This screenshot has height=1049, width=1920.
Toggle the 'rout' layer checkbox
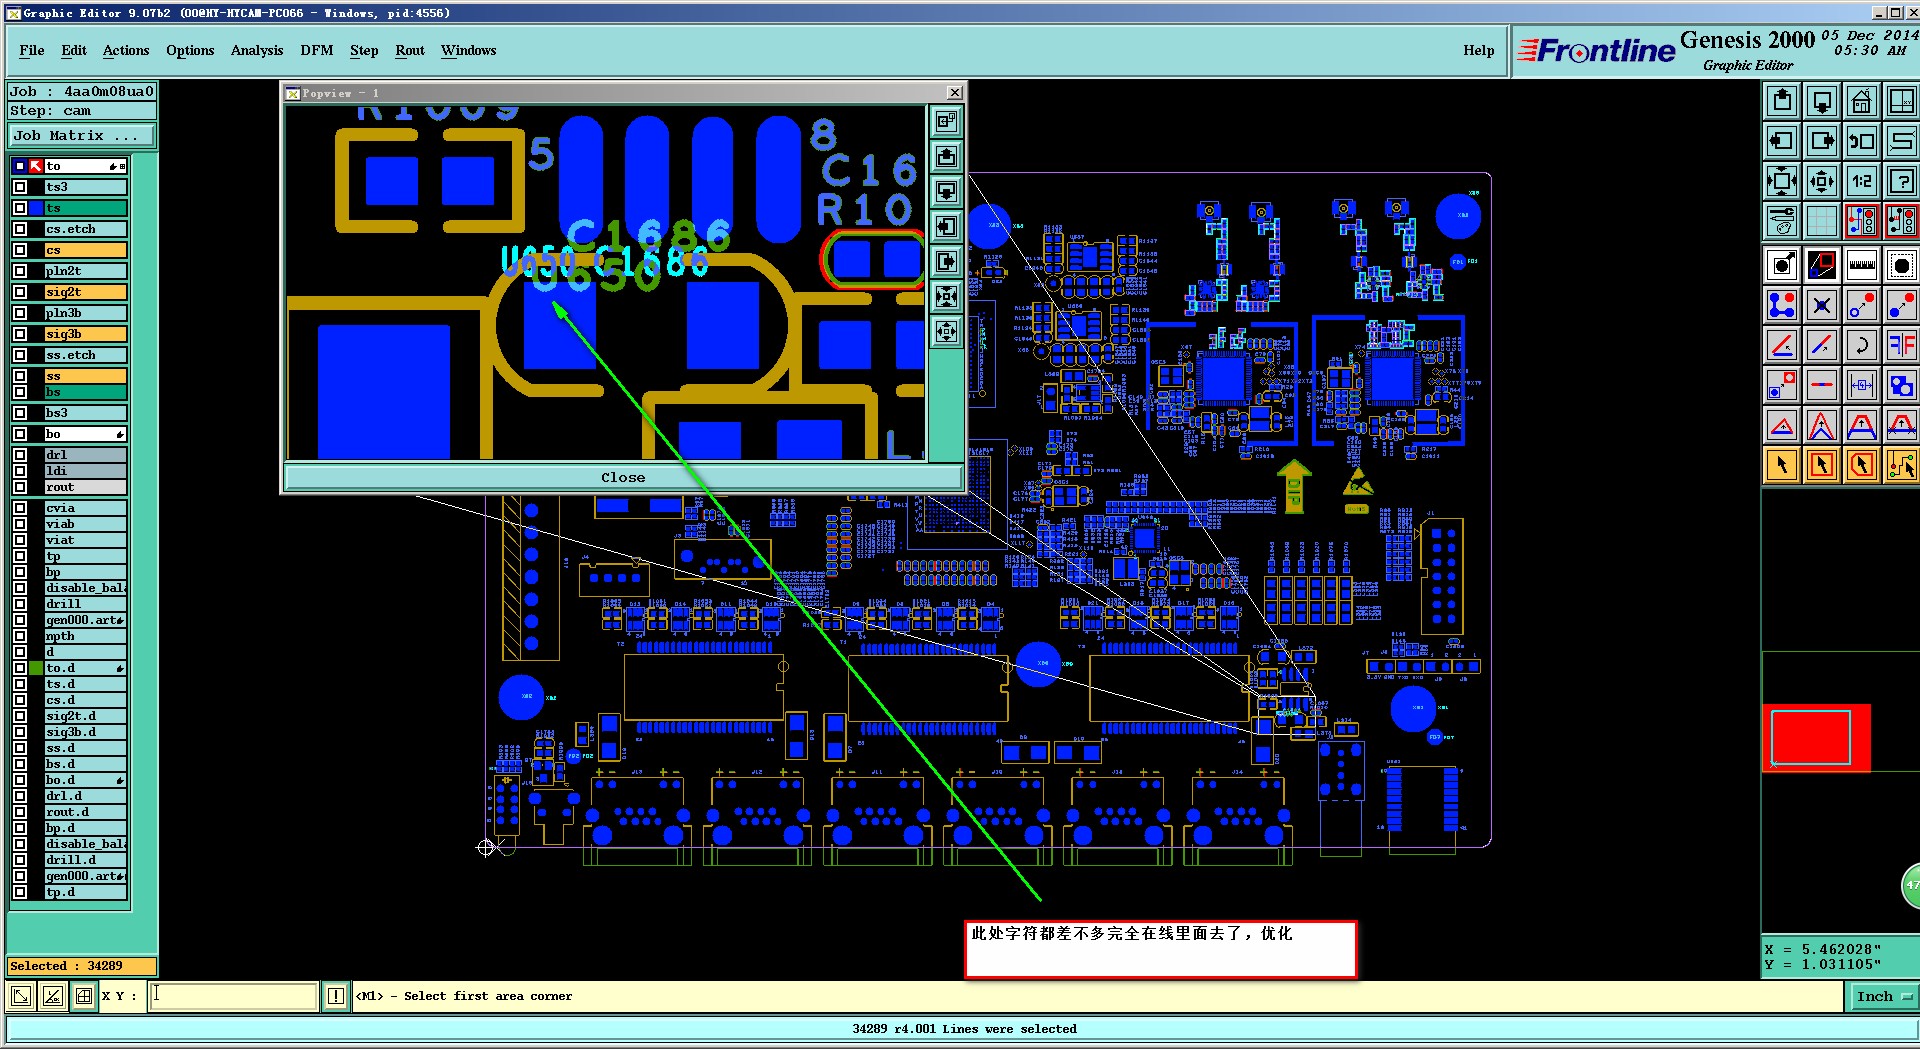click(20, 487)
